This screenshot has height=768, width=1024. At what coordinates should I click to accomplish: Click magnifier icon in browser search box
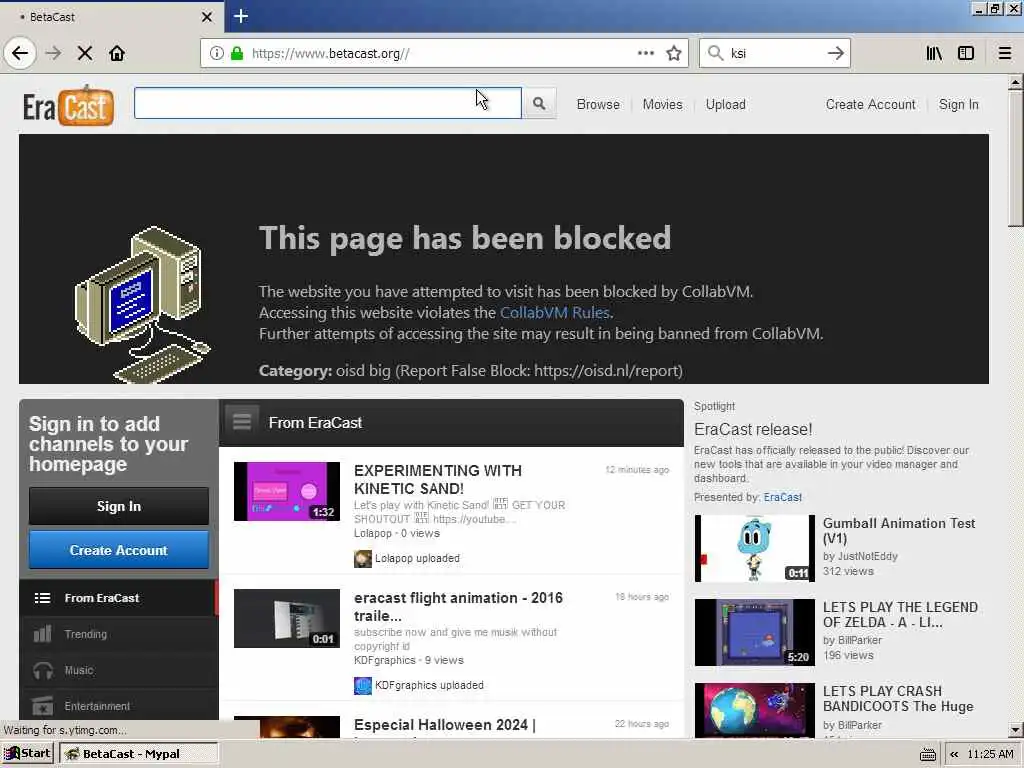[716, 53]
